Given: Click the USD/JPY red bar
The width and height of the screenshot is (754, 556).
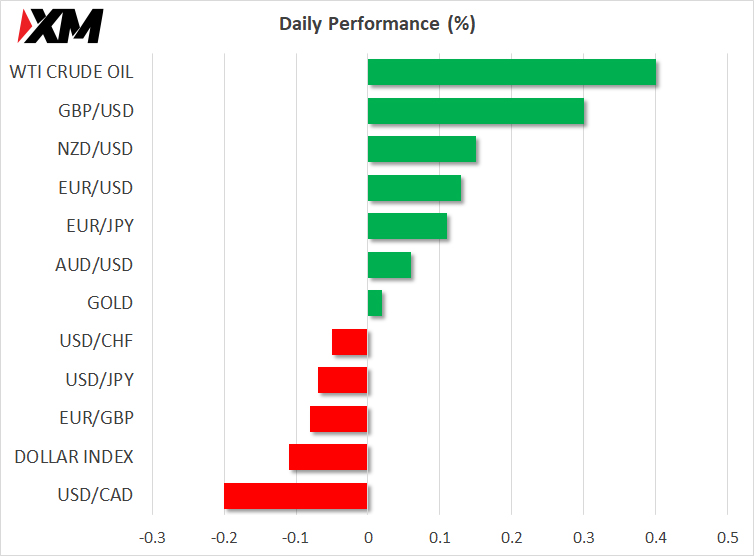Looking at the screenshot, I should (x=342, y=380).
